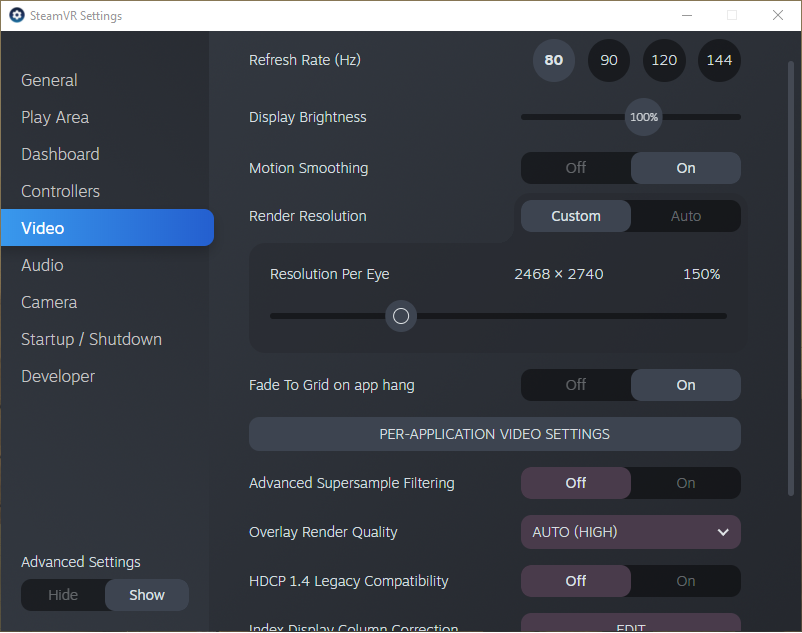This screenshot has height=633, width=802.
Task: Turn Advanced Supersample Filtering on
Action: [x=686, y=483]
